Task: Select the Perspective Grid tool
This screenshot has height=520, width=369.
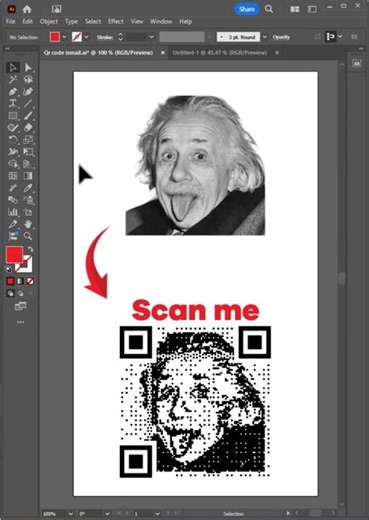Action: click(x=28, y=164)
